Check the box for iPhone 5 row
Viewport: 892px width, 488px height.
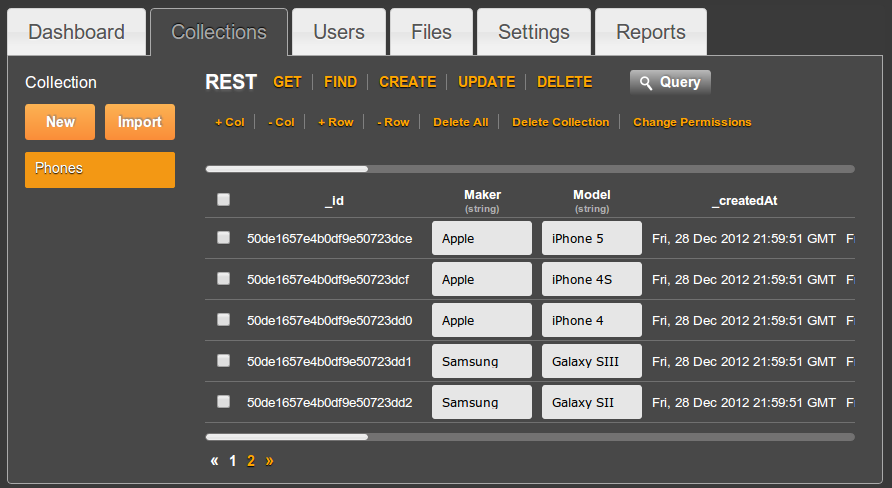tap(223, 238)
